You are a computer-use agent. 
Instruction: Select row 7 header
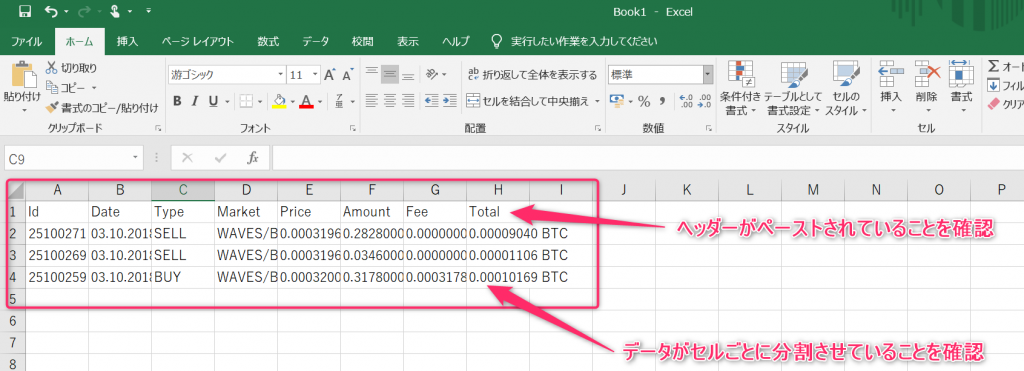point(12,342)
